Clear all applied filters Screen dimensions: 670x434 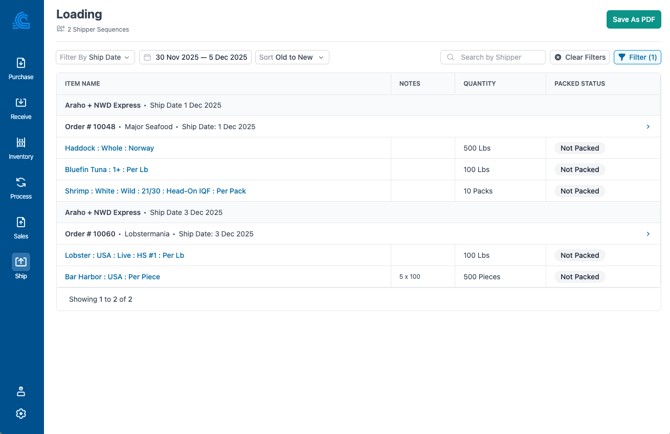pos(580,57)
